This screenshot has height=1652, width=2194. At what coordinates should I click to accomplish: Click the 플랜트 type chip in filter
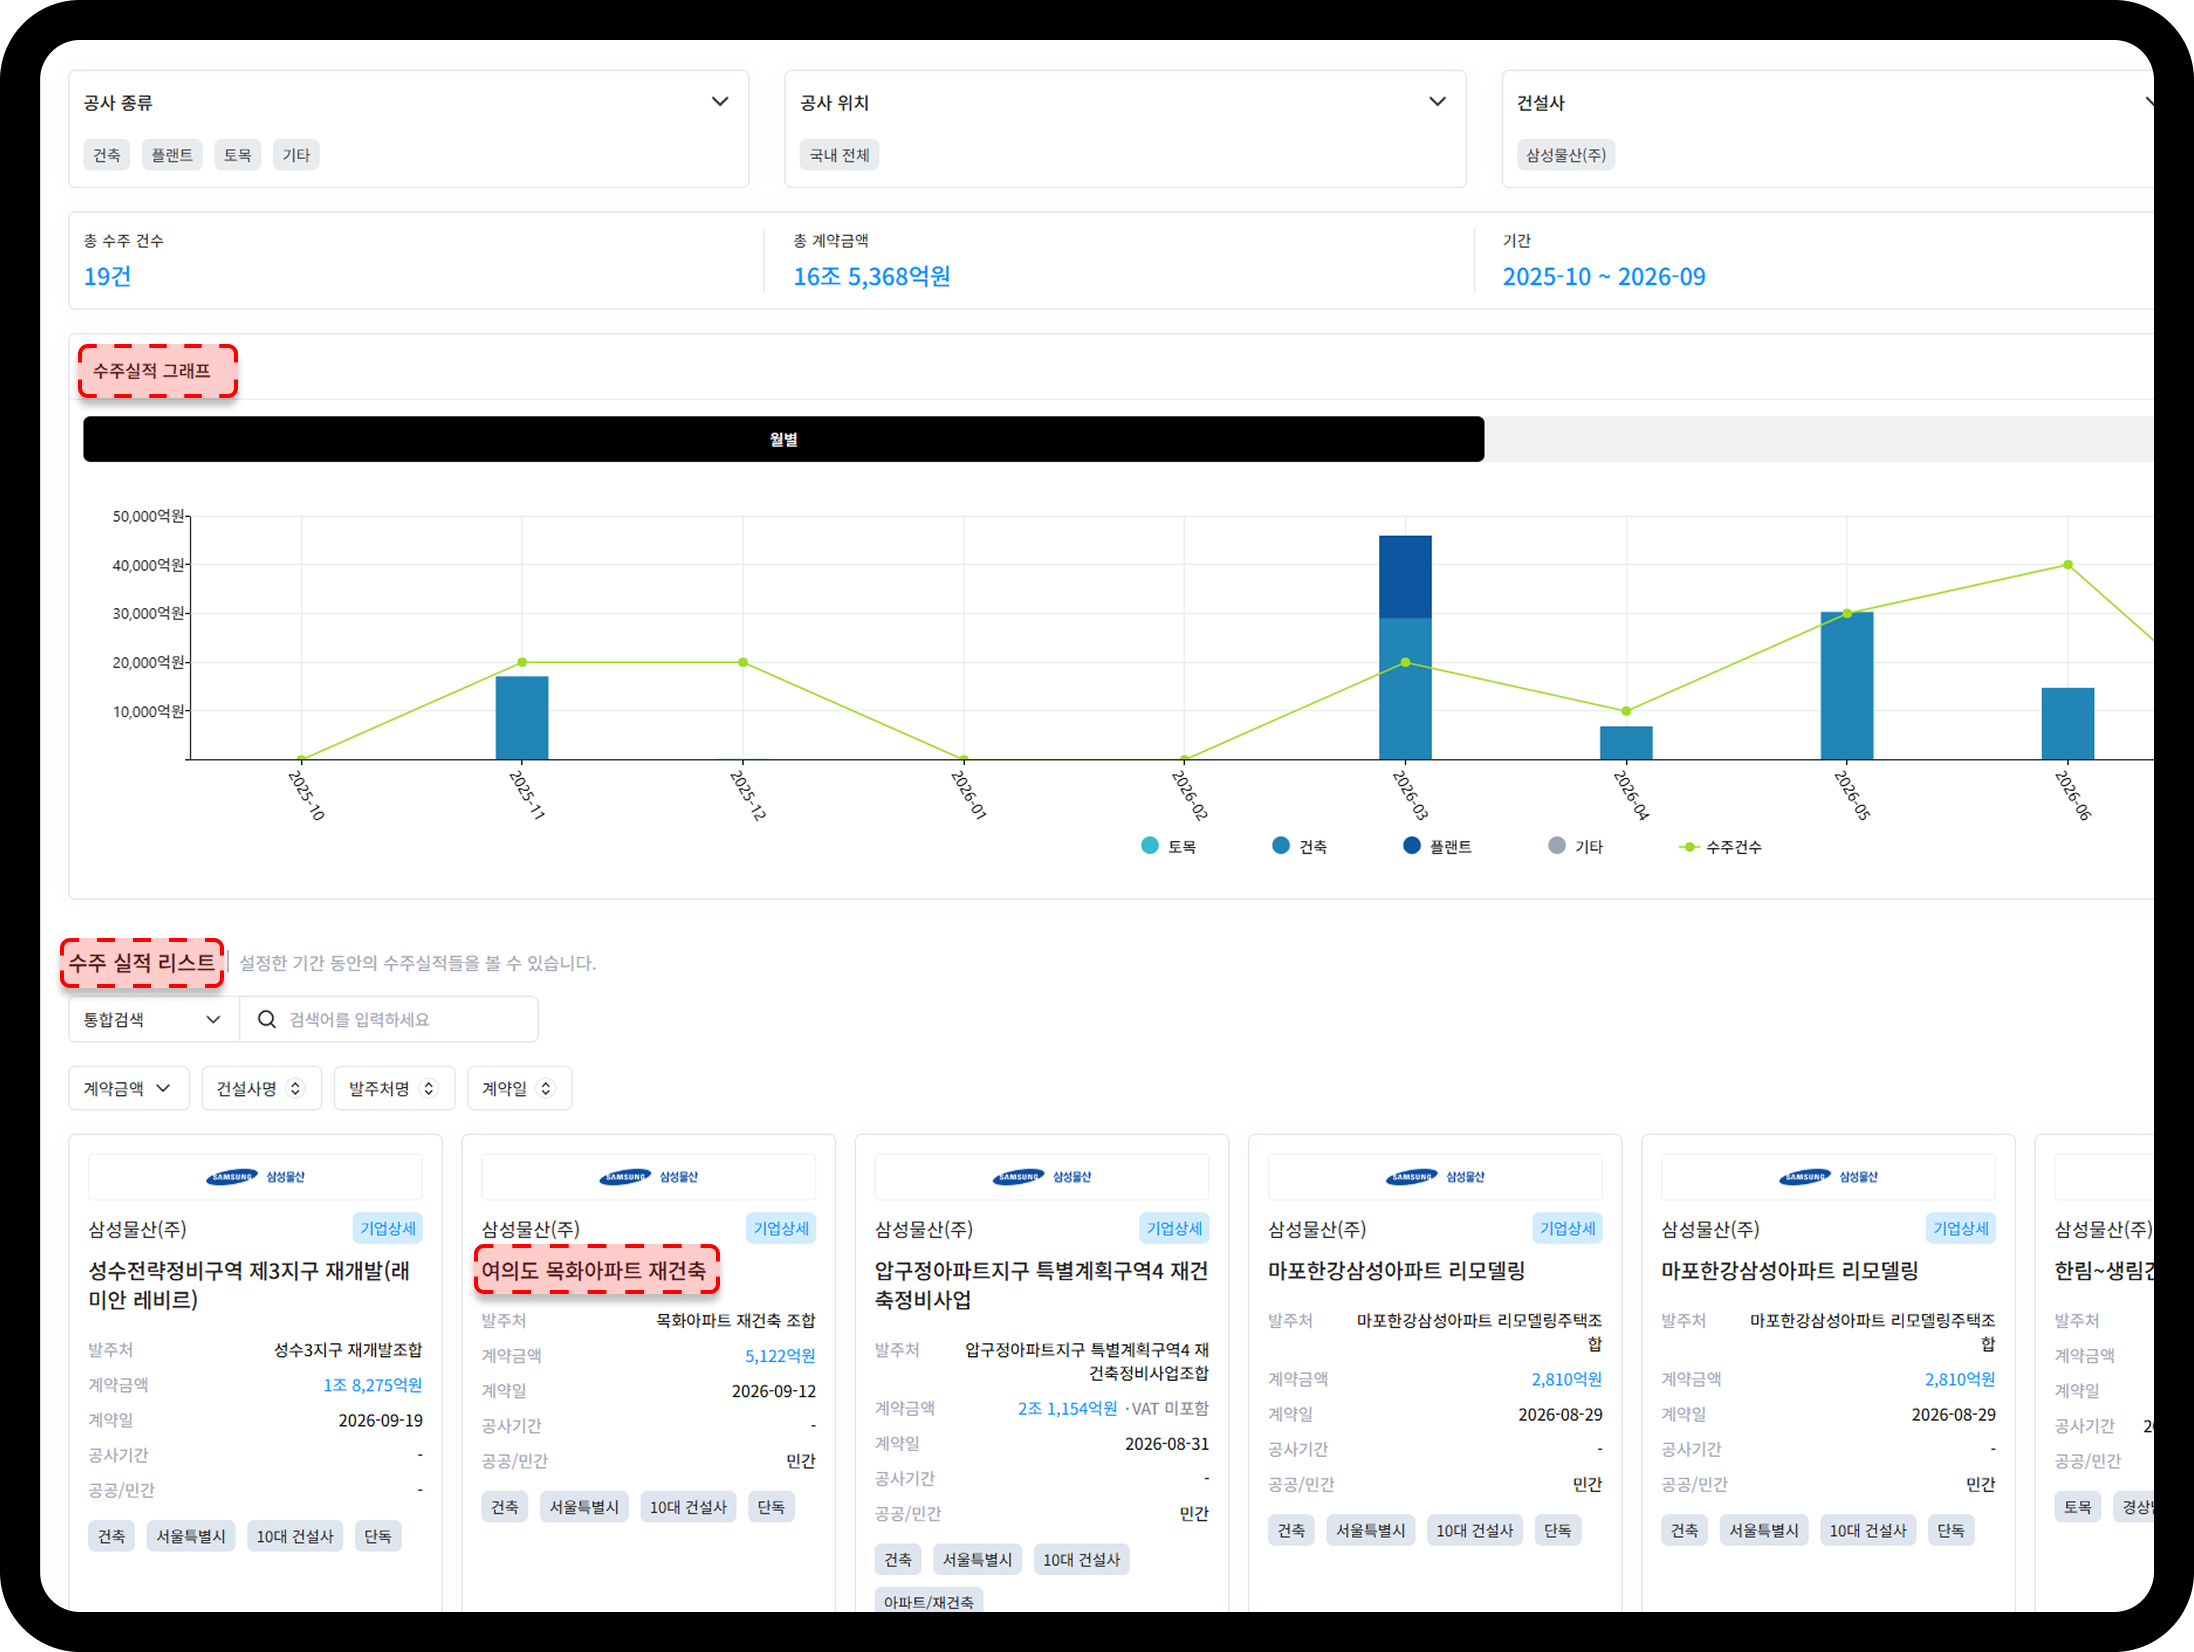coord(172,155)
